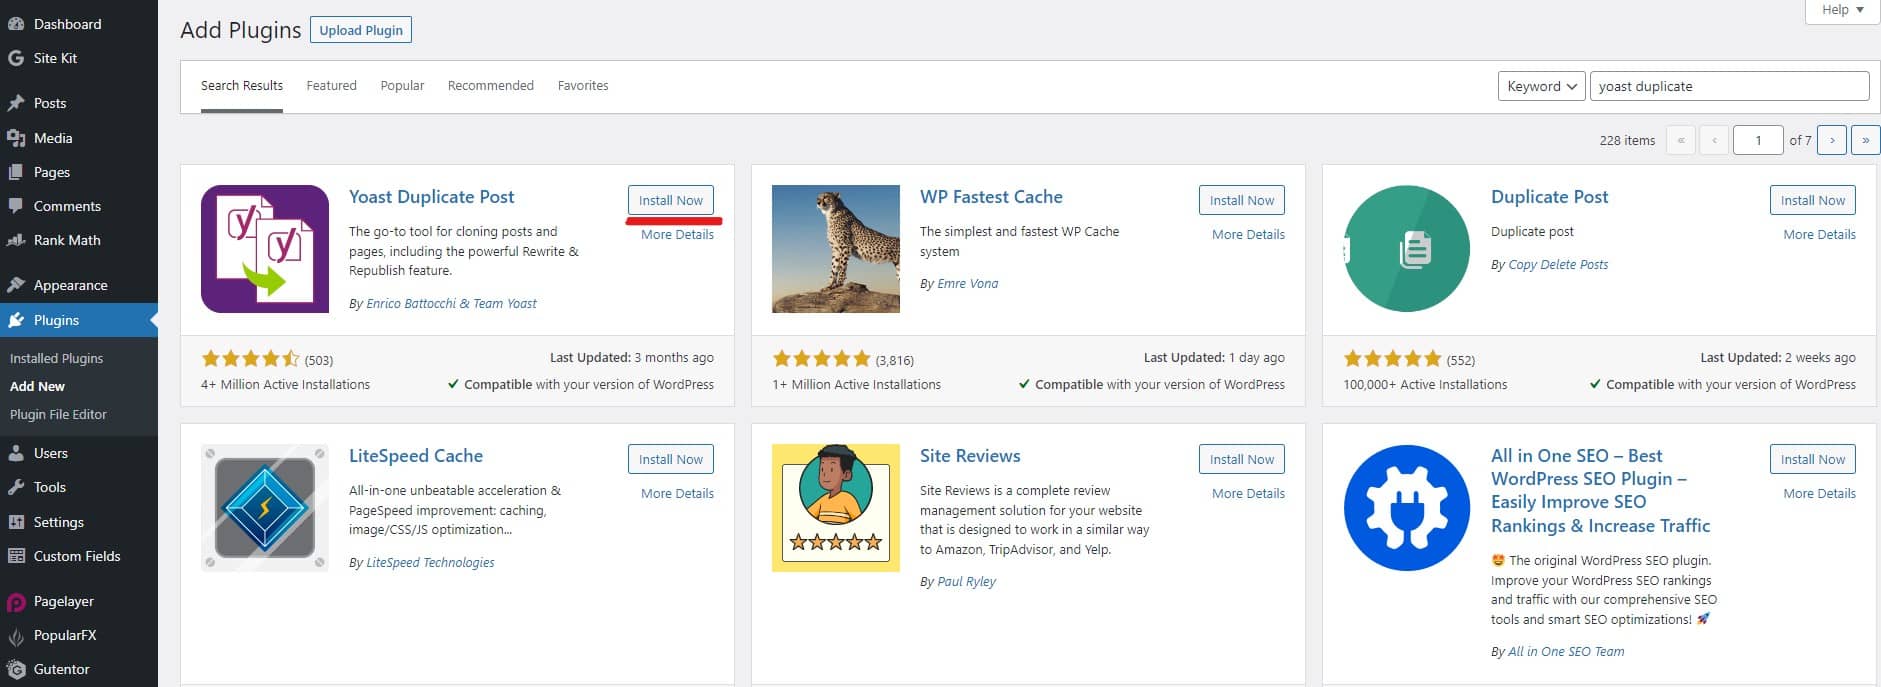1881x687 pixels.
Task: Open author link LiteSpeed Technologies
Action: (430, 562)
